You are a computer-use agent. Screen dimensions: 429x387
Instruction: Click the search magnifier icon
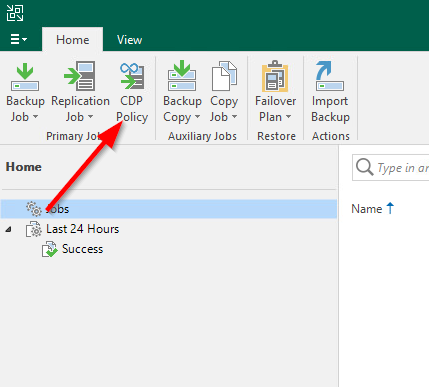pos(364,167)
